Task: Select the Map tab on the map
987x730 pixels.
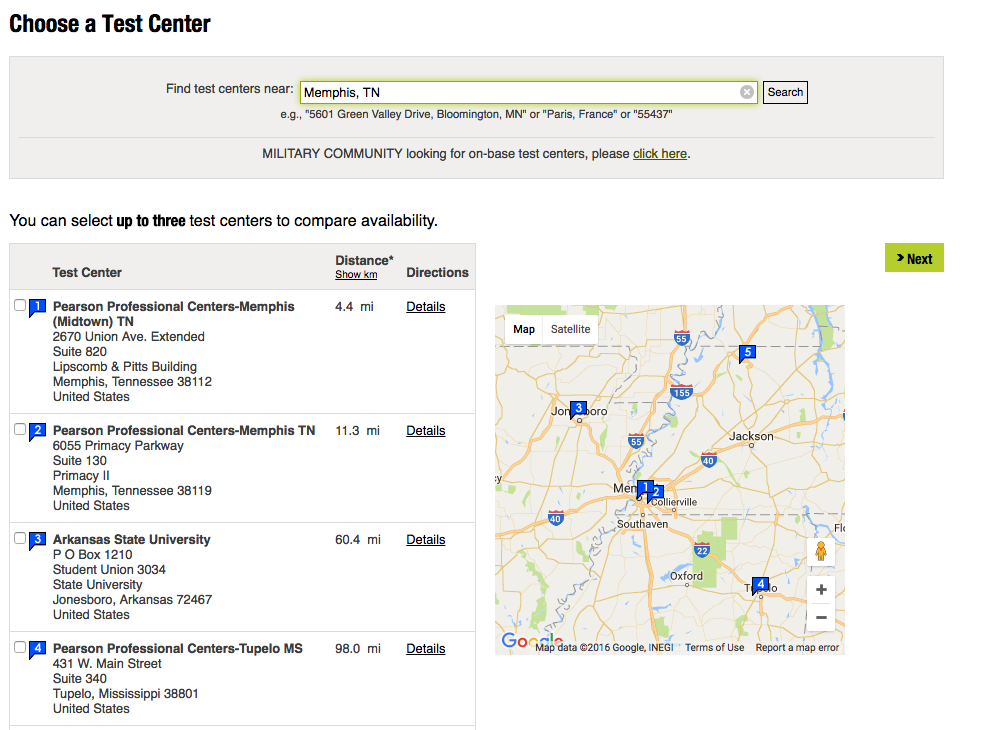Action: click(524, 328)
